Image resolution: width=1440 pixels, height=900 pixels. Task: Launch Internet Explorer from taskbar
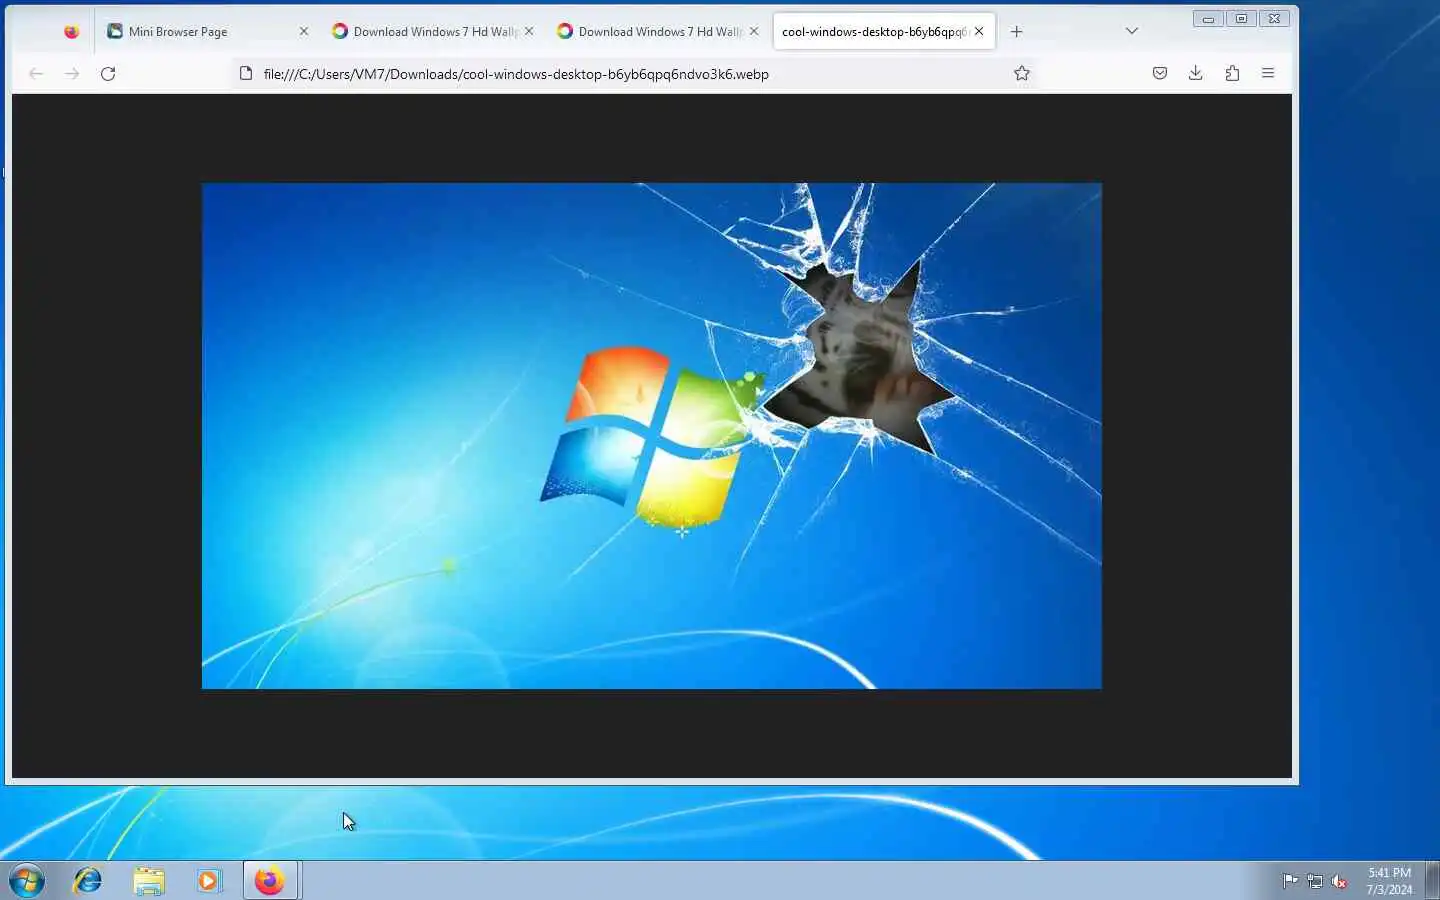point(88,881)
